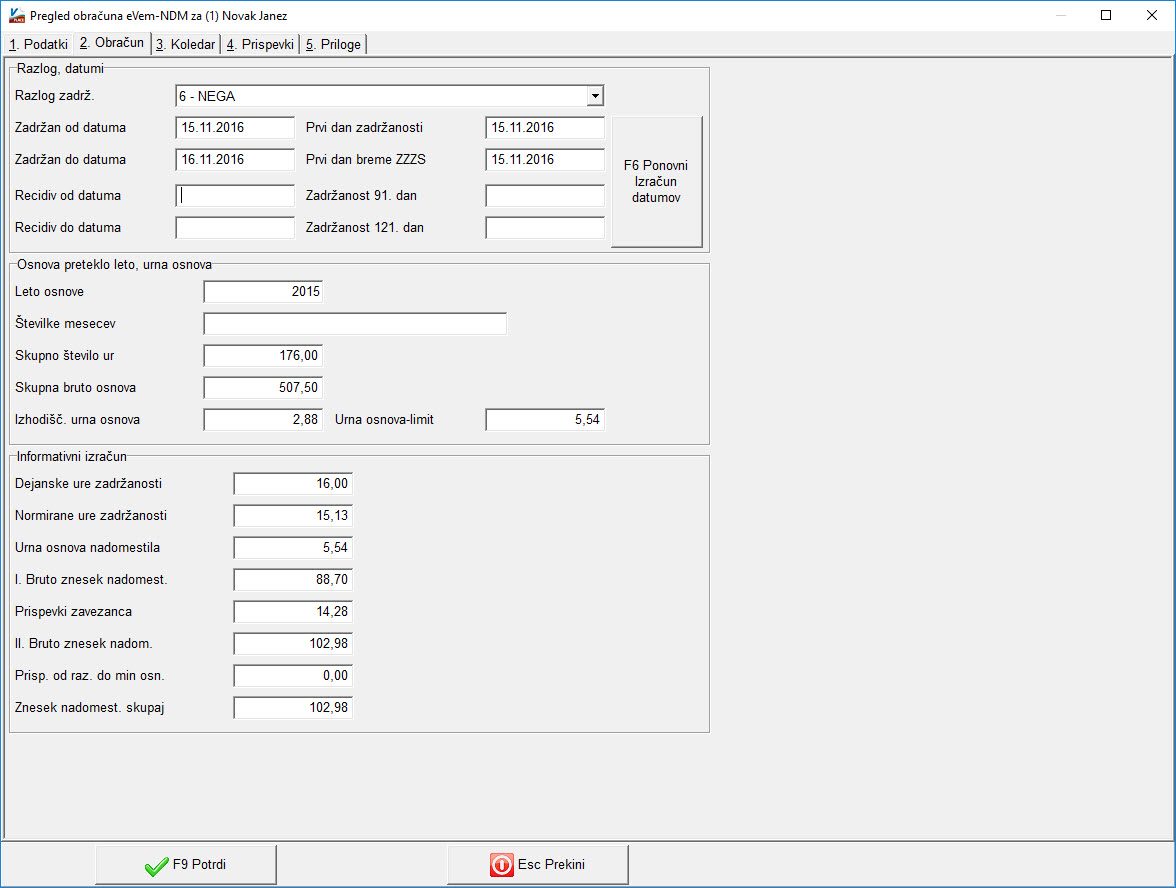Screen dimensions: 1176x888
Task: Click the Zadržan od datuma field
Action: tap(235, 128)
